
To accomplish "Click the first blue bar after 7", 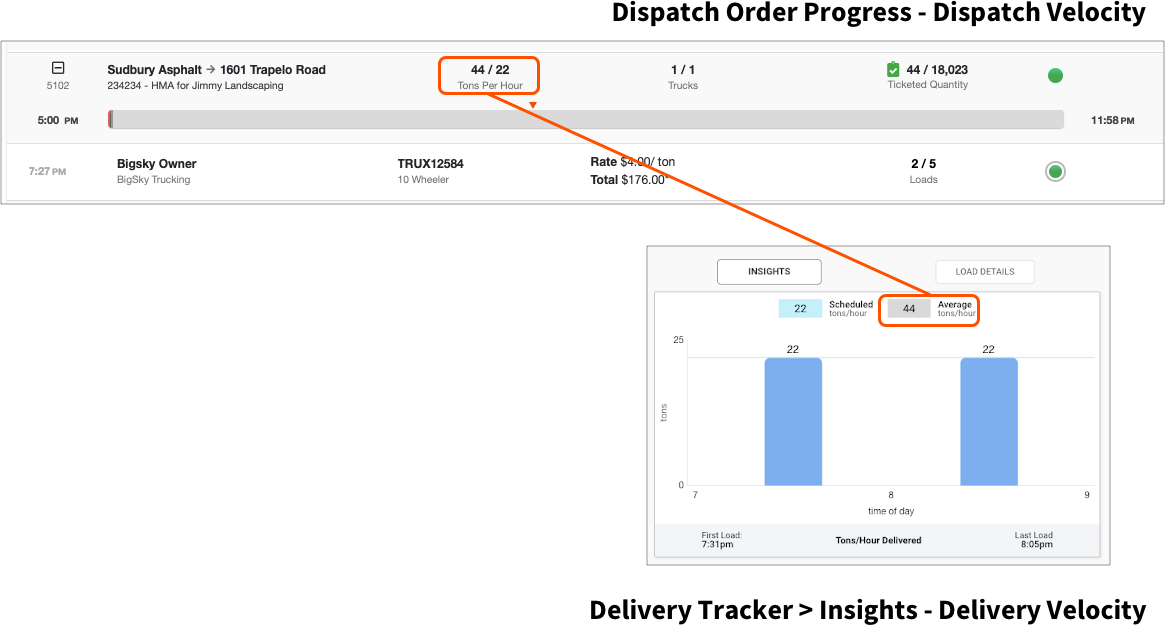I will (793, 421).
